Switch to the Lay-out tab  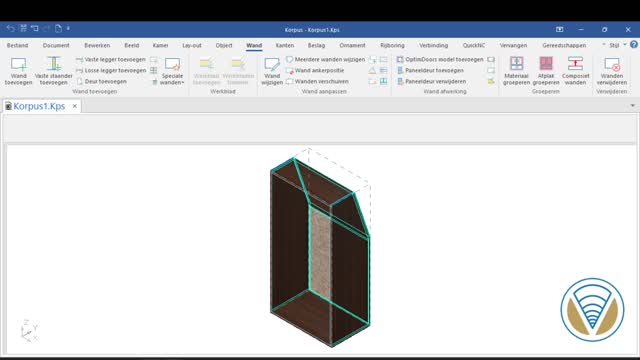[192, 45]
